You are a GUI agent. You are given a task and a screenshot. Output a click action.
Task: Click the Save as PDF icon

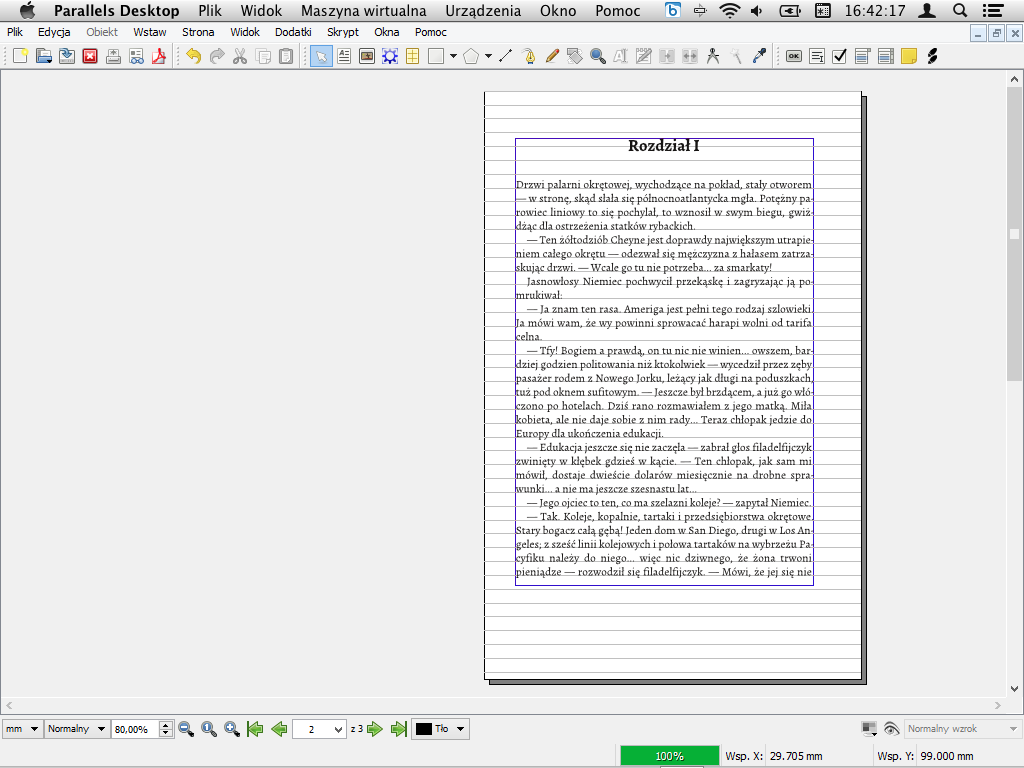tap(159, 56)
